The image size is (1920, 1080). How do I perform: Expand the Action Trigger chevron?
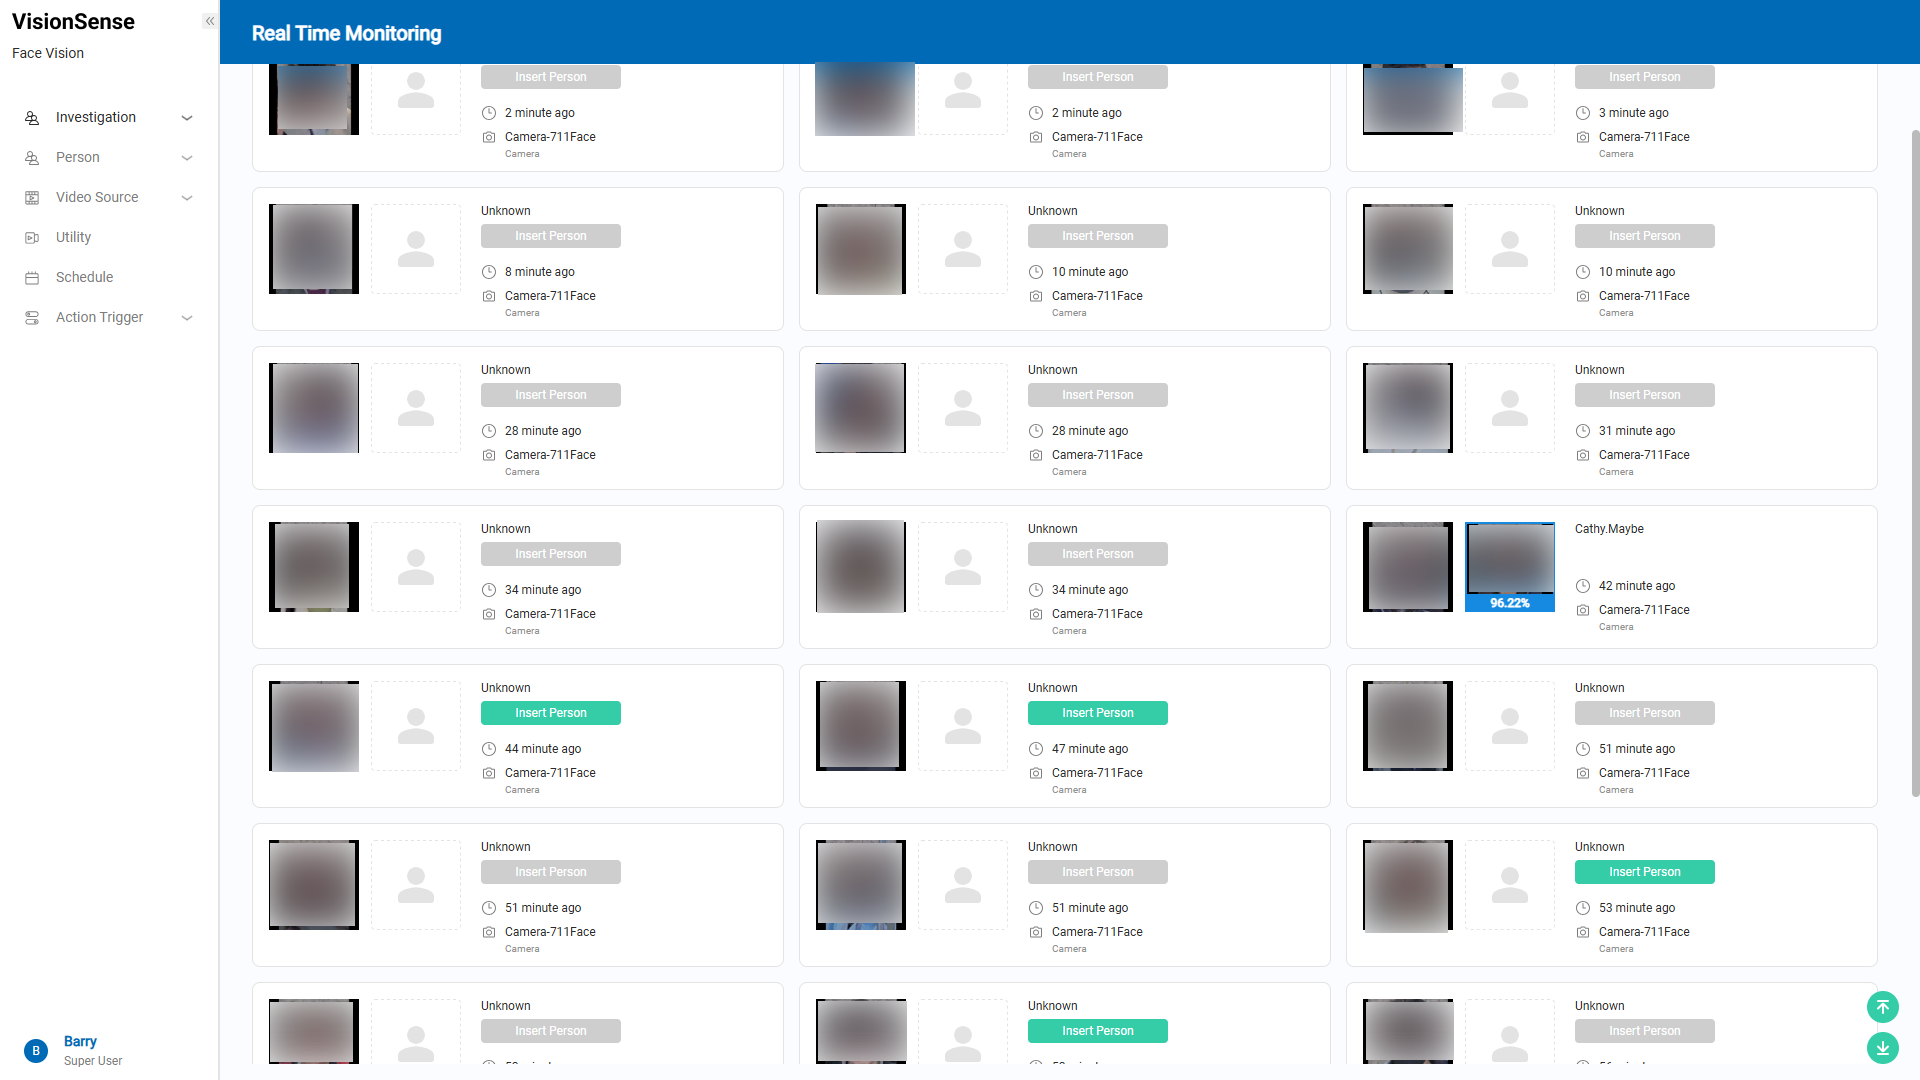coord(187,318)
